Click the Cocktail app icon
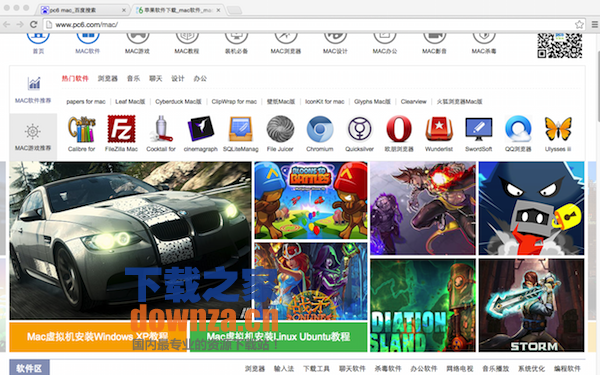Viewport: 600px width, 375px height. click(x=161, y=129)
